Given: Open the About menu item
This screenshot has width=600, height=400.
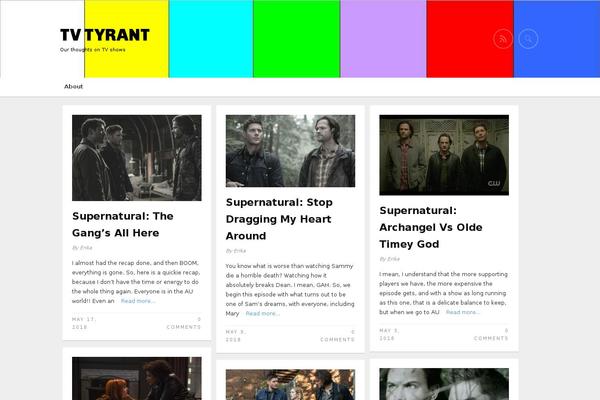Looking at the screenshot, I should (x=73, y=87).
